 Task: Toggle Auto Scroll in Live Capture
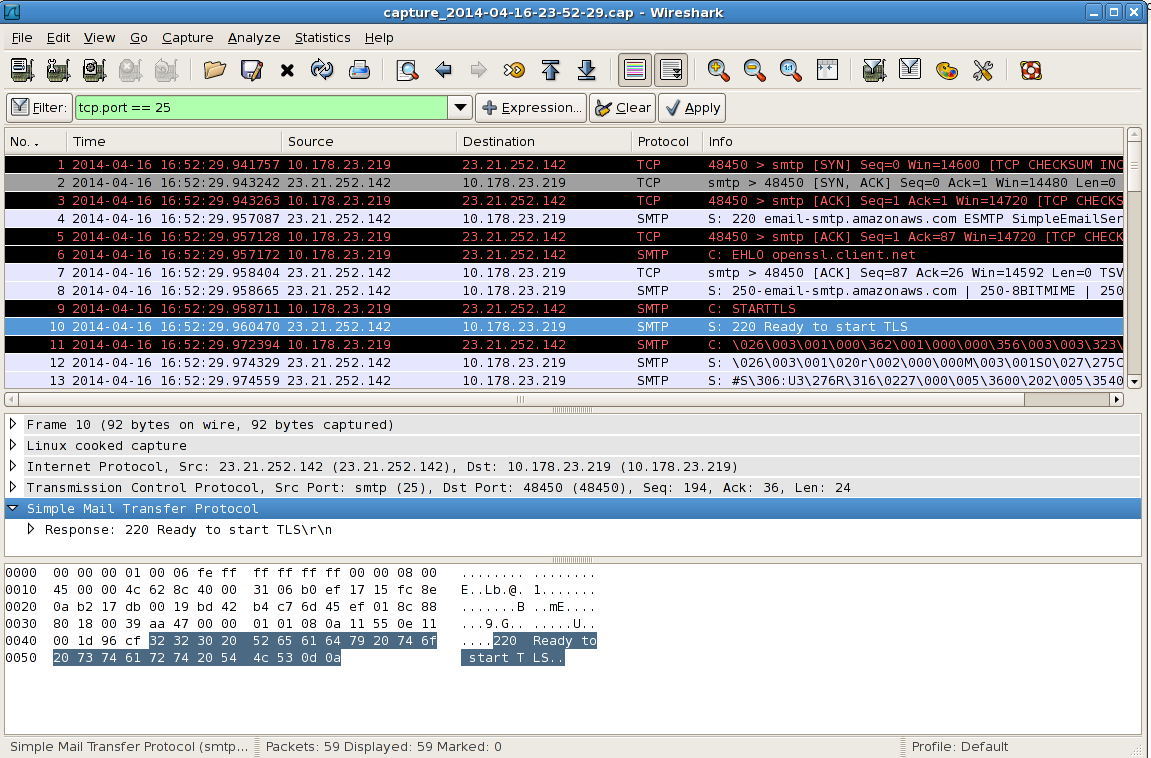coord(671,70)
